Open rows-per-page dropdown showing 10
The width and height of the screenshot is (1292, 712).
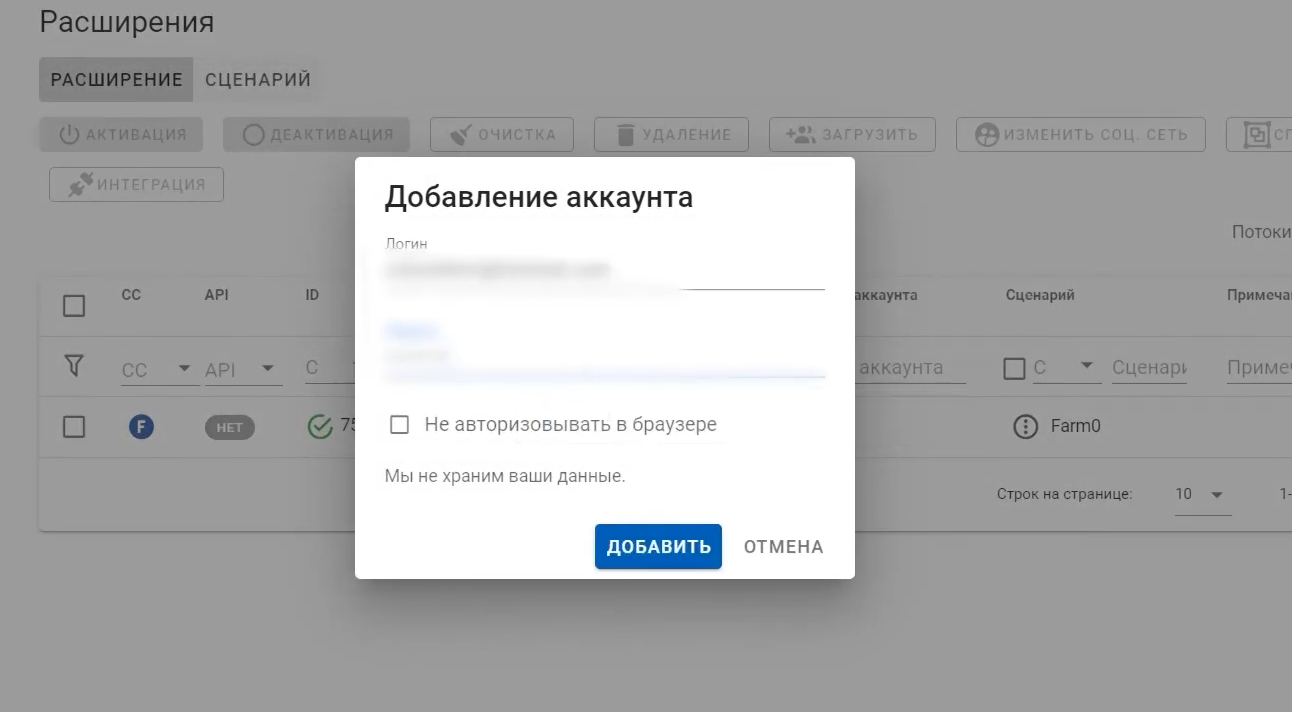(1202, 494)
